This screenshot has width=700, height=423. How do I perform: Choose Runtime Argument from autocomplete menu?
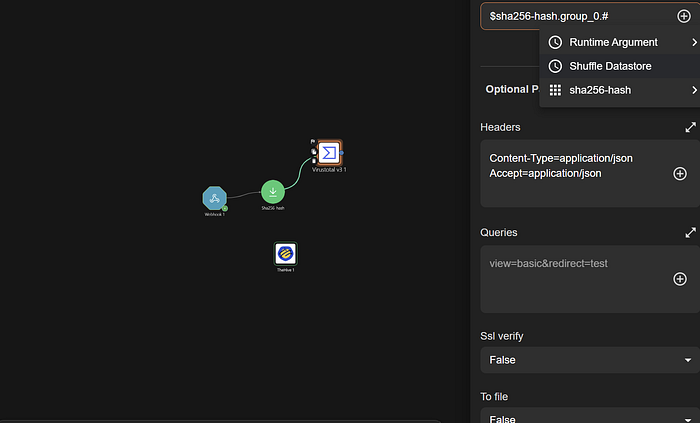(620, 42)
